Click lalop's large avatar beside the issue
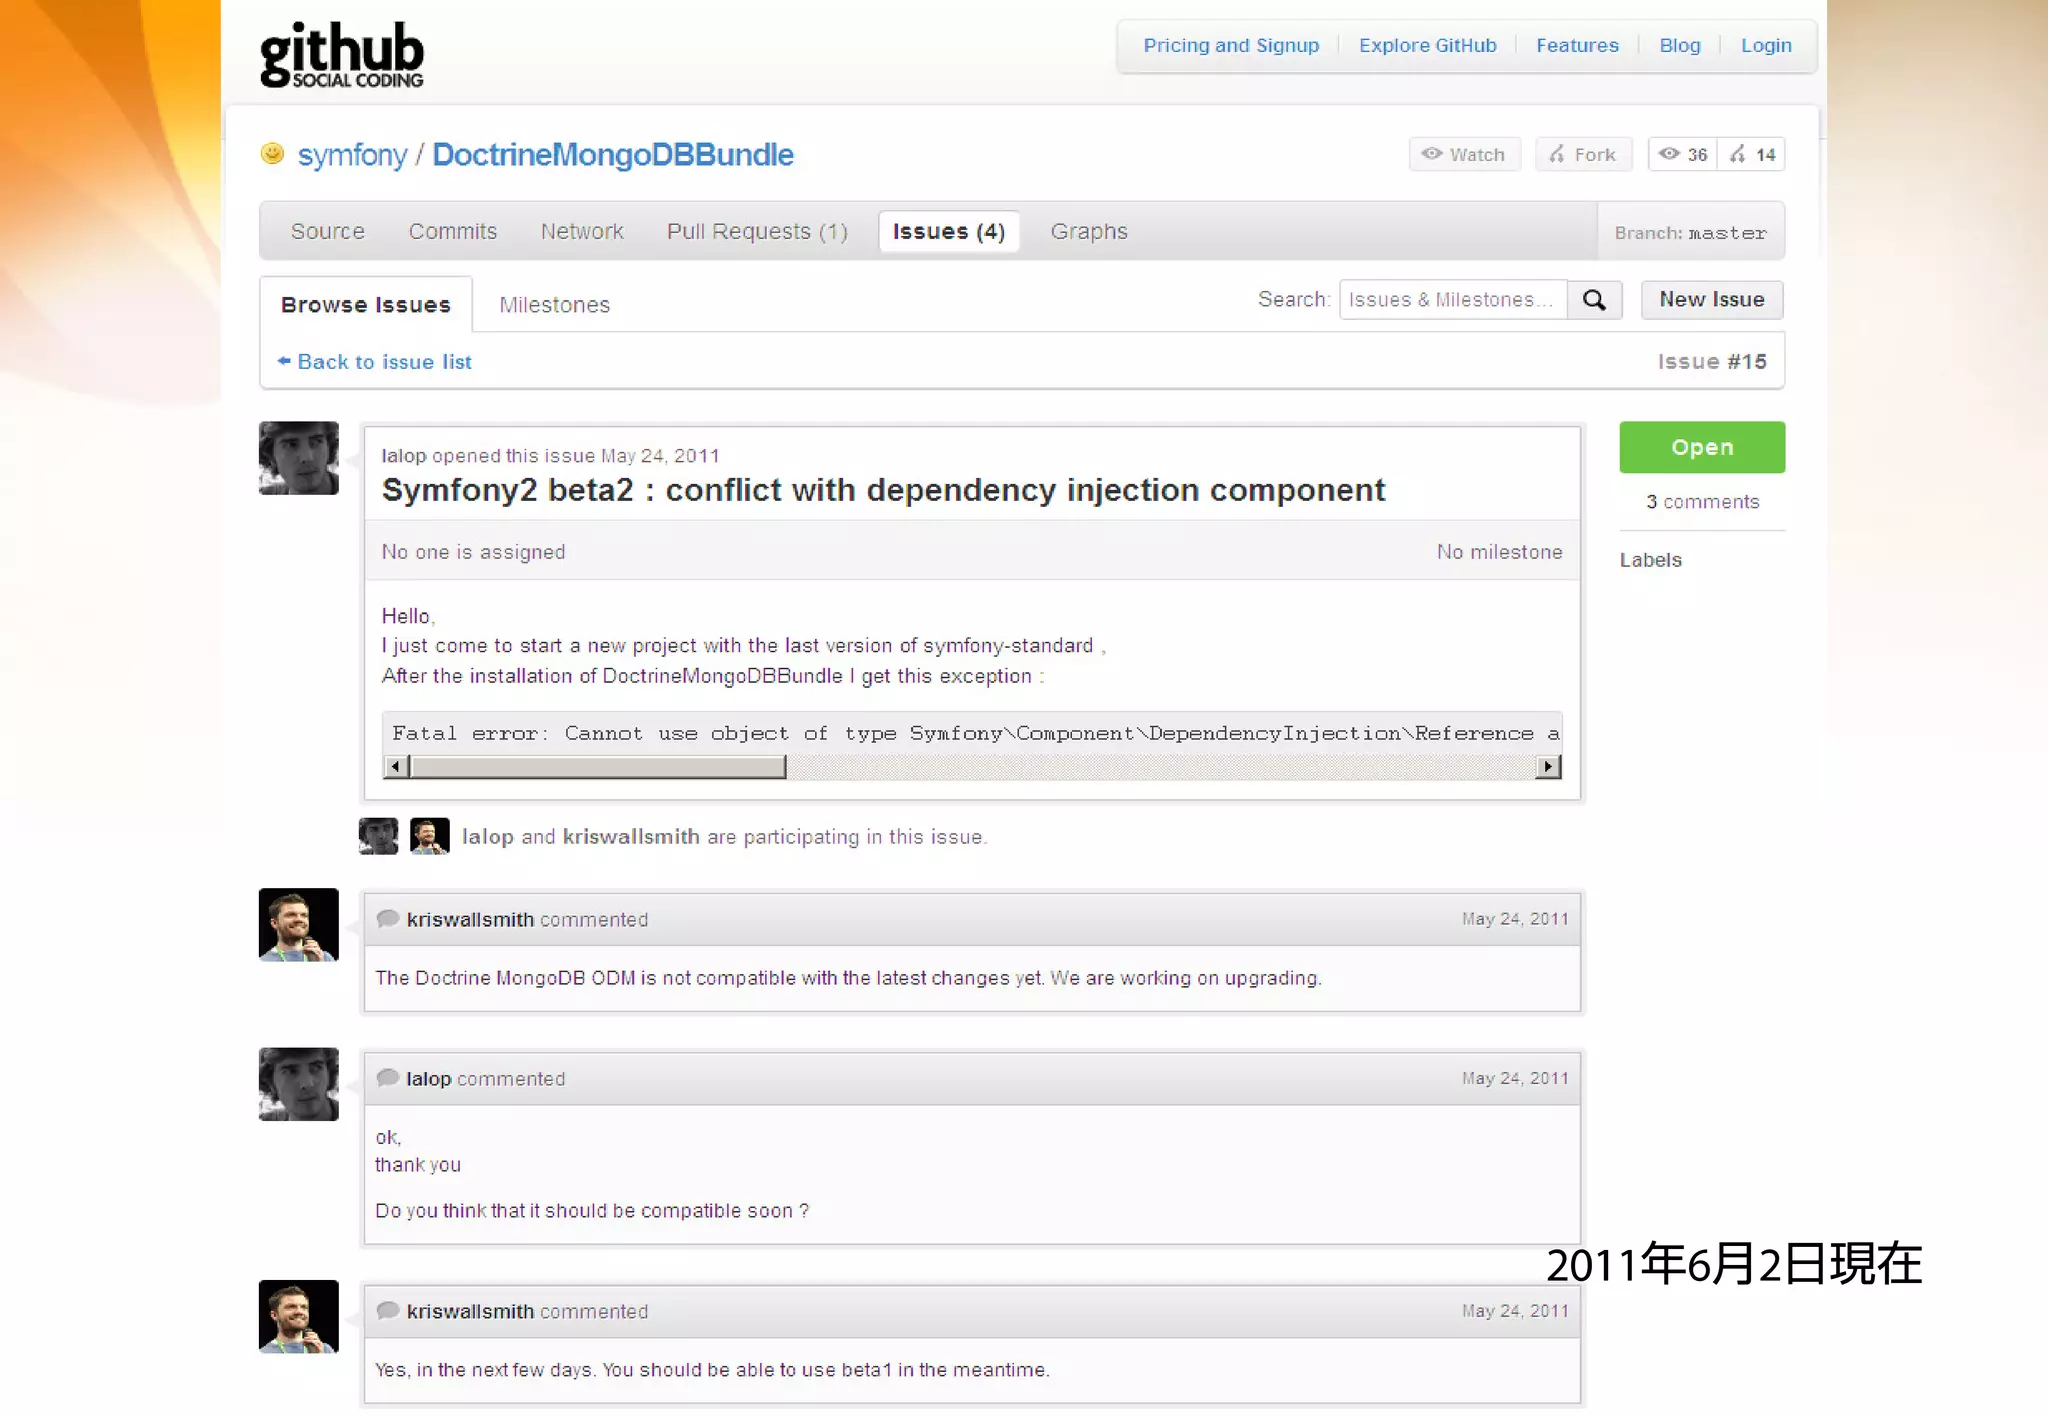This screenshot has width=2048, height=1418. pyautogui.click(x=298, y=458)
